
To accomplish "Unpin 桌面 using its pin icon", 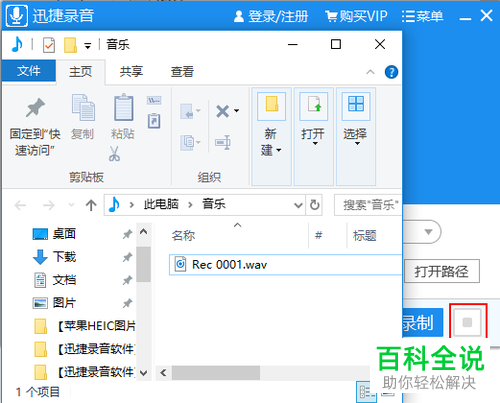I will click(127, 234).
